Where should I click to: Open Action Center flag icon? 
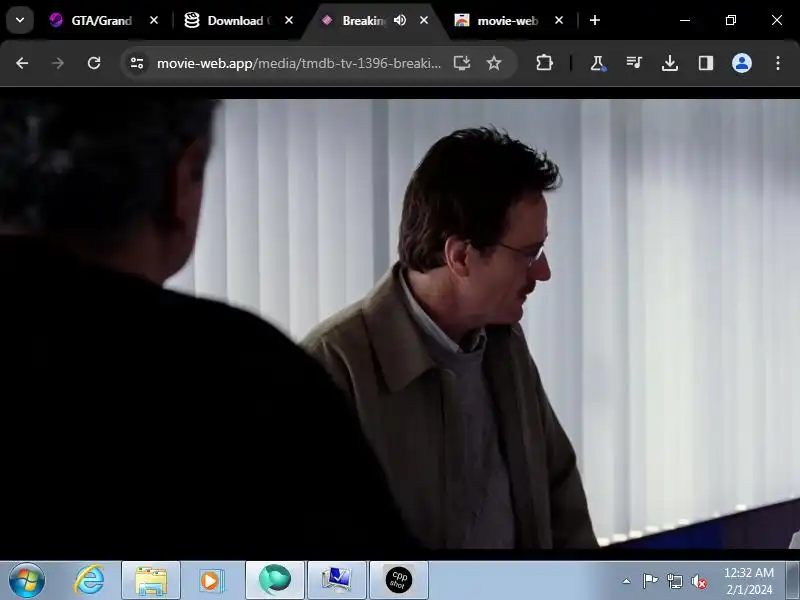point(650,581)
